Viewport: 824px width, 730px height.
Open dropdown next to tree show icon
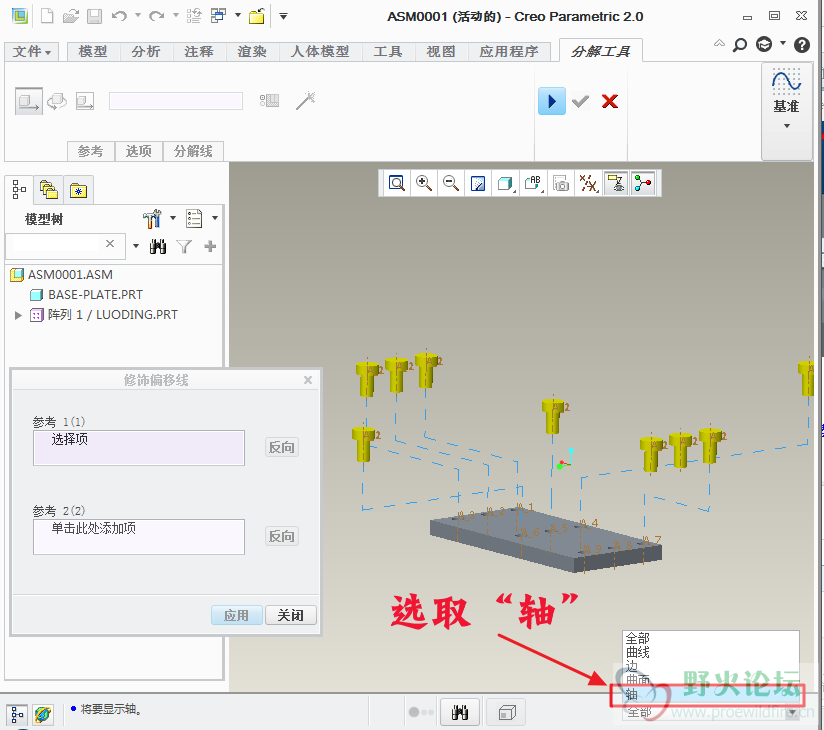click(x=215, y=218)
